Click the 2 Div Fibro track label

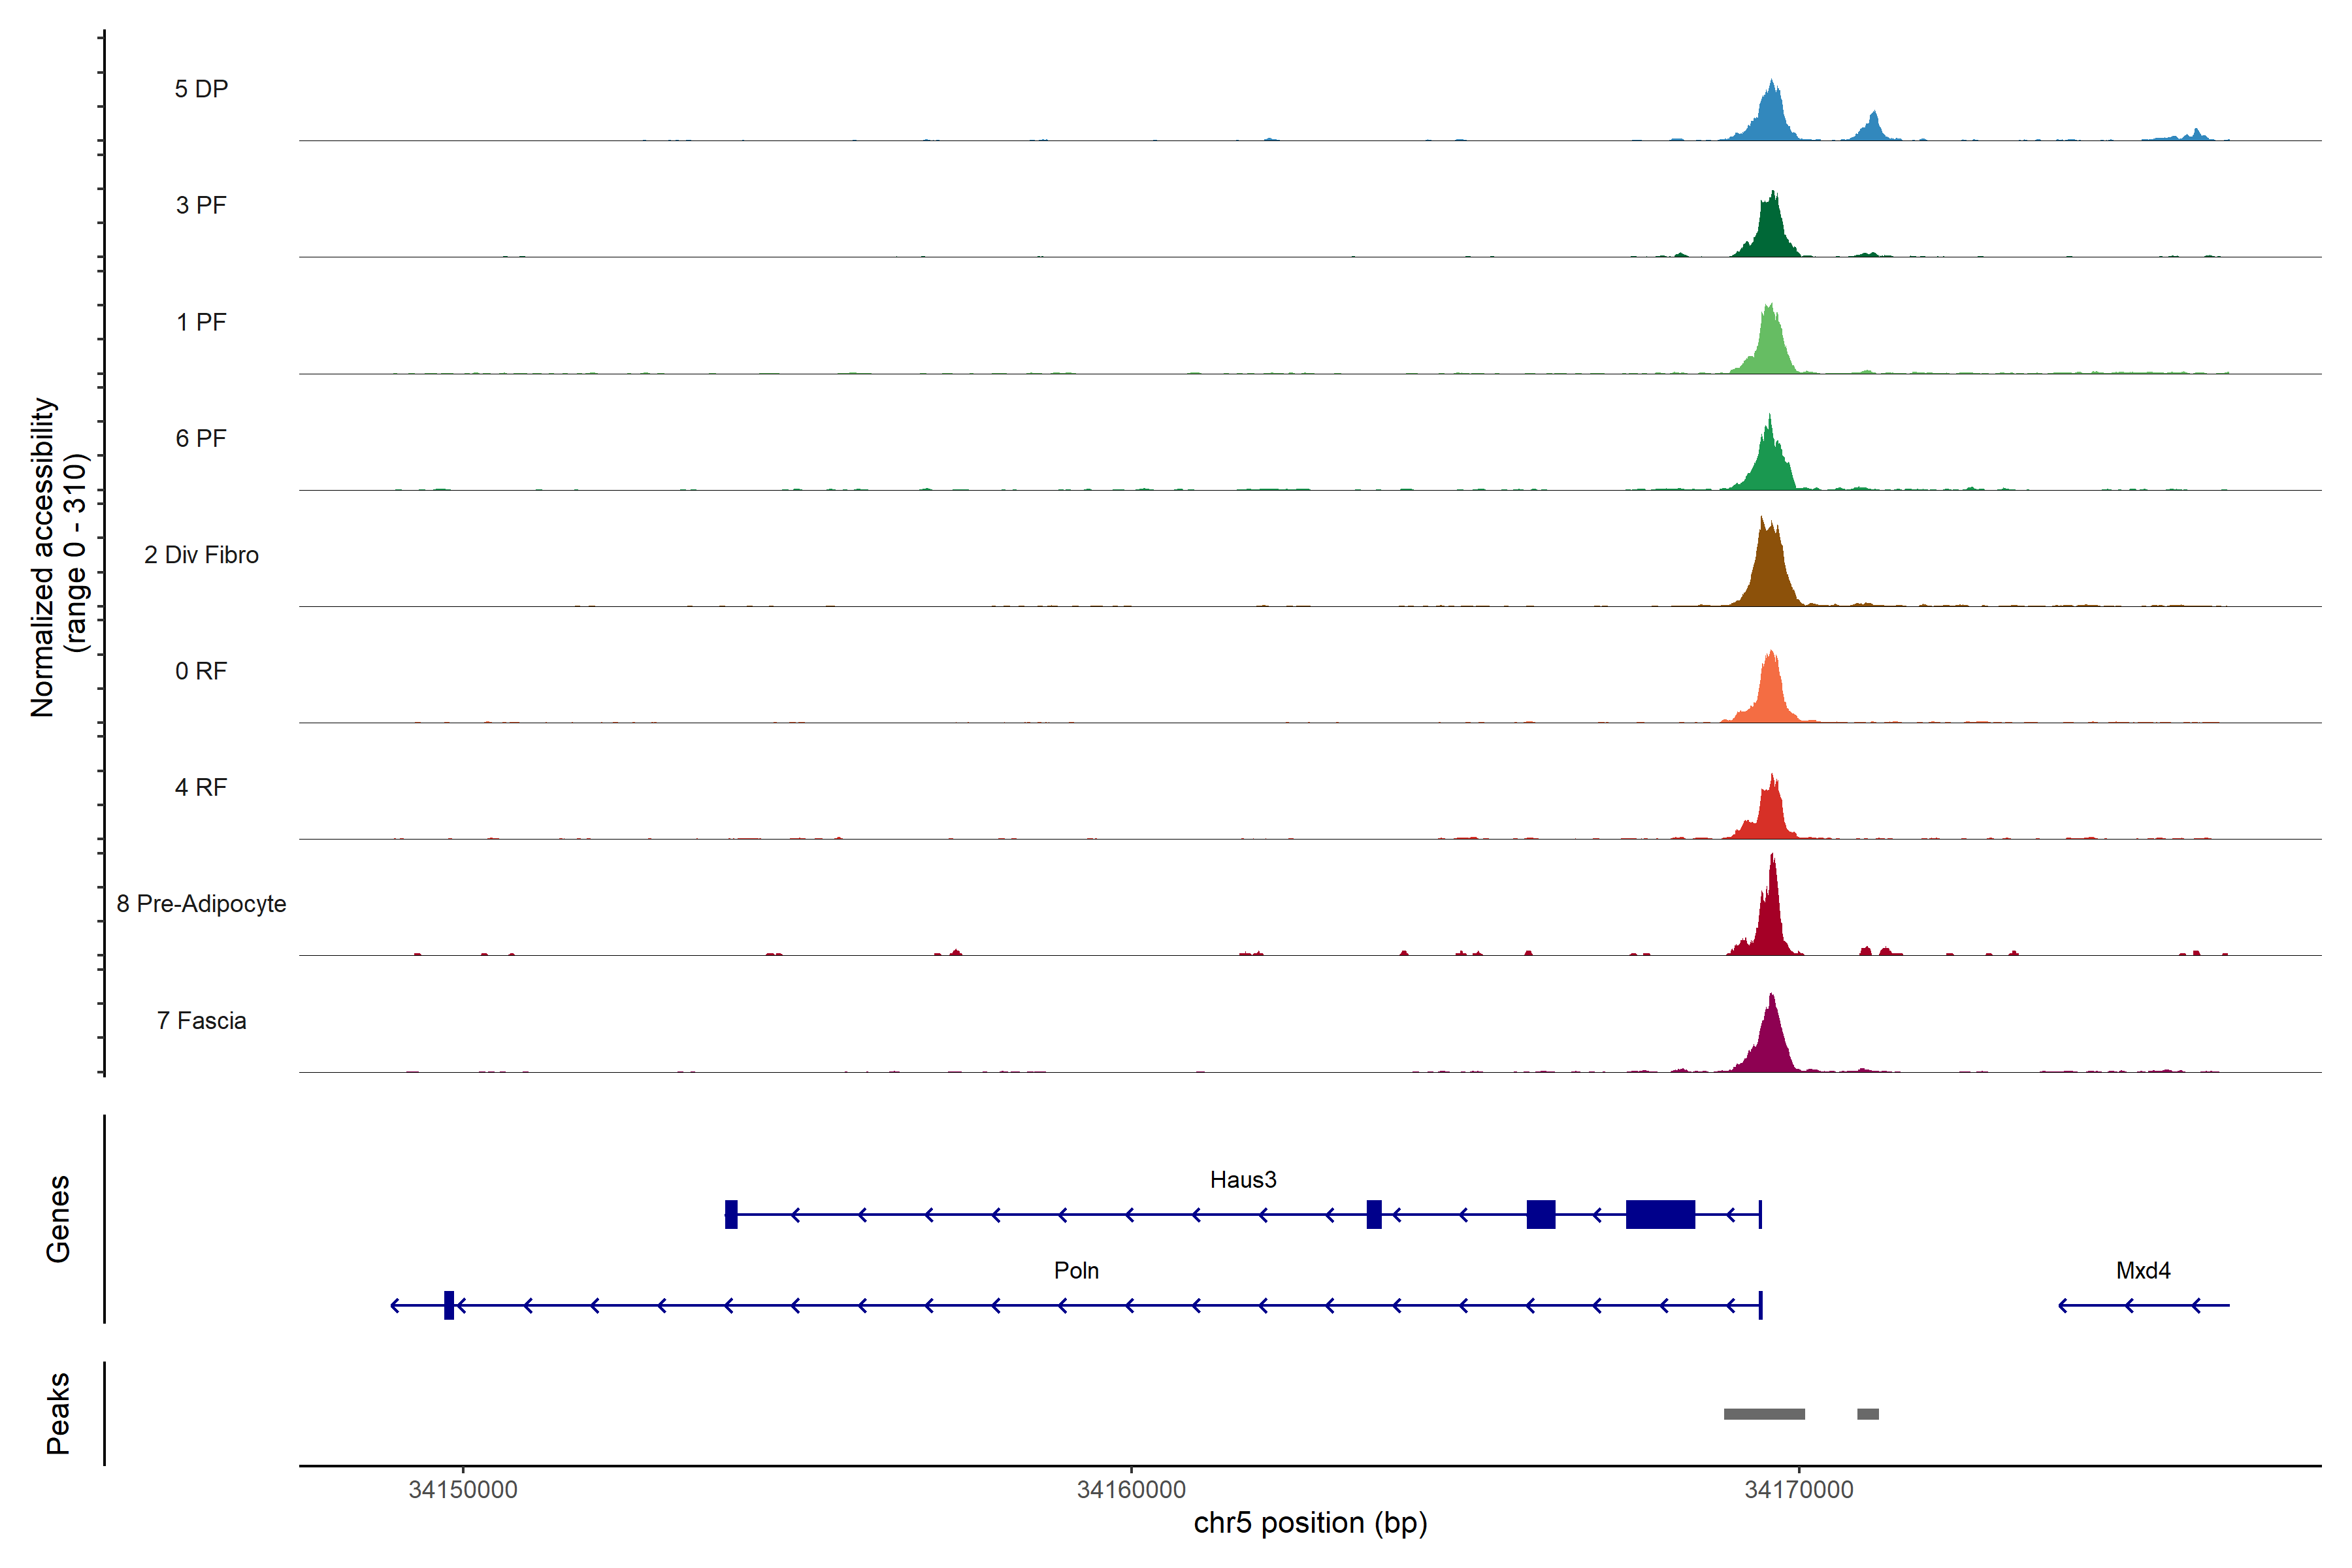tap(201, 555)
